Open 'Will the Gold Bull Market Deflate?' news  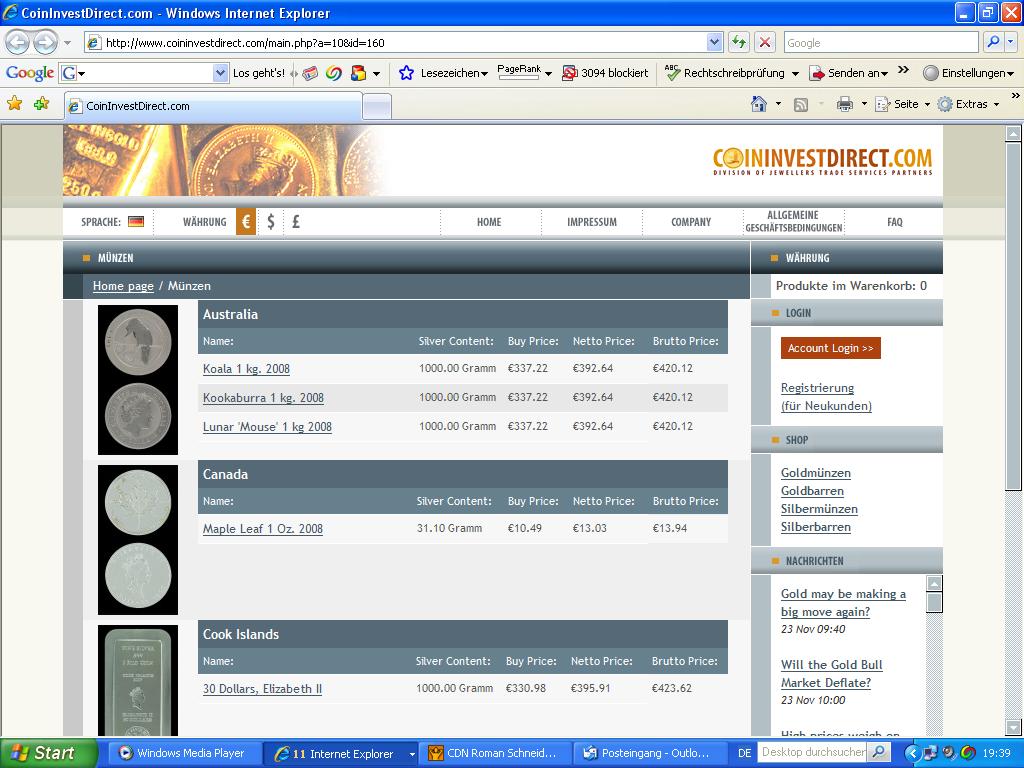831,673
